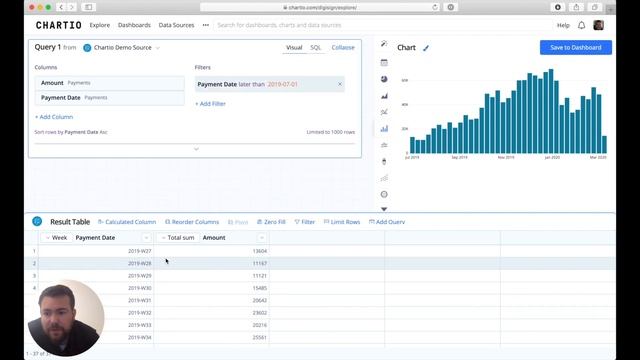Go back in Safari
The image size is (640, 360).
[61, 7]
